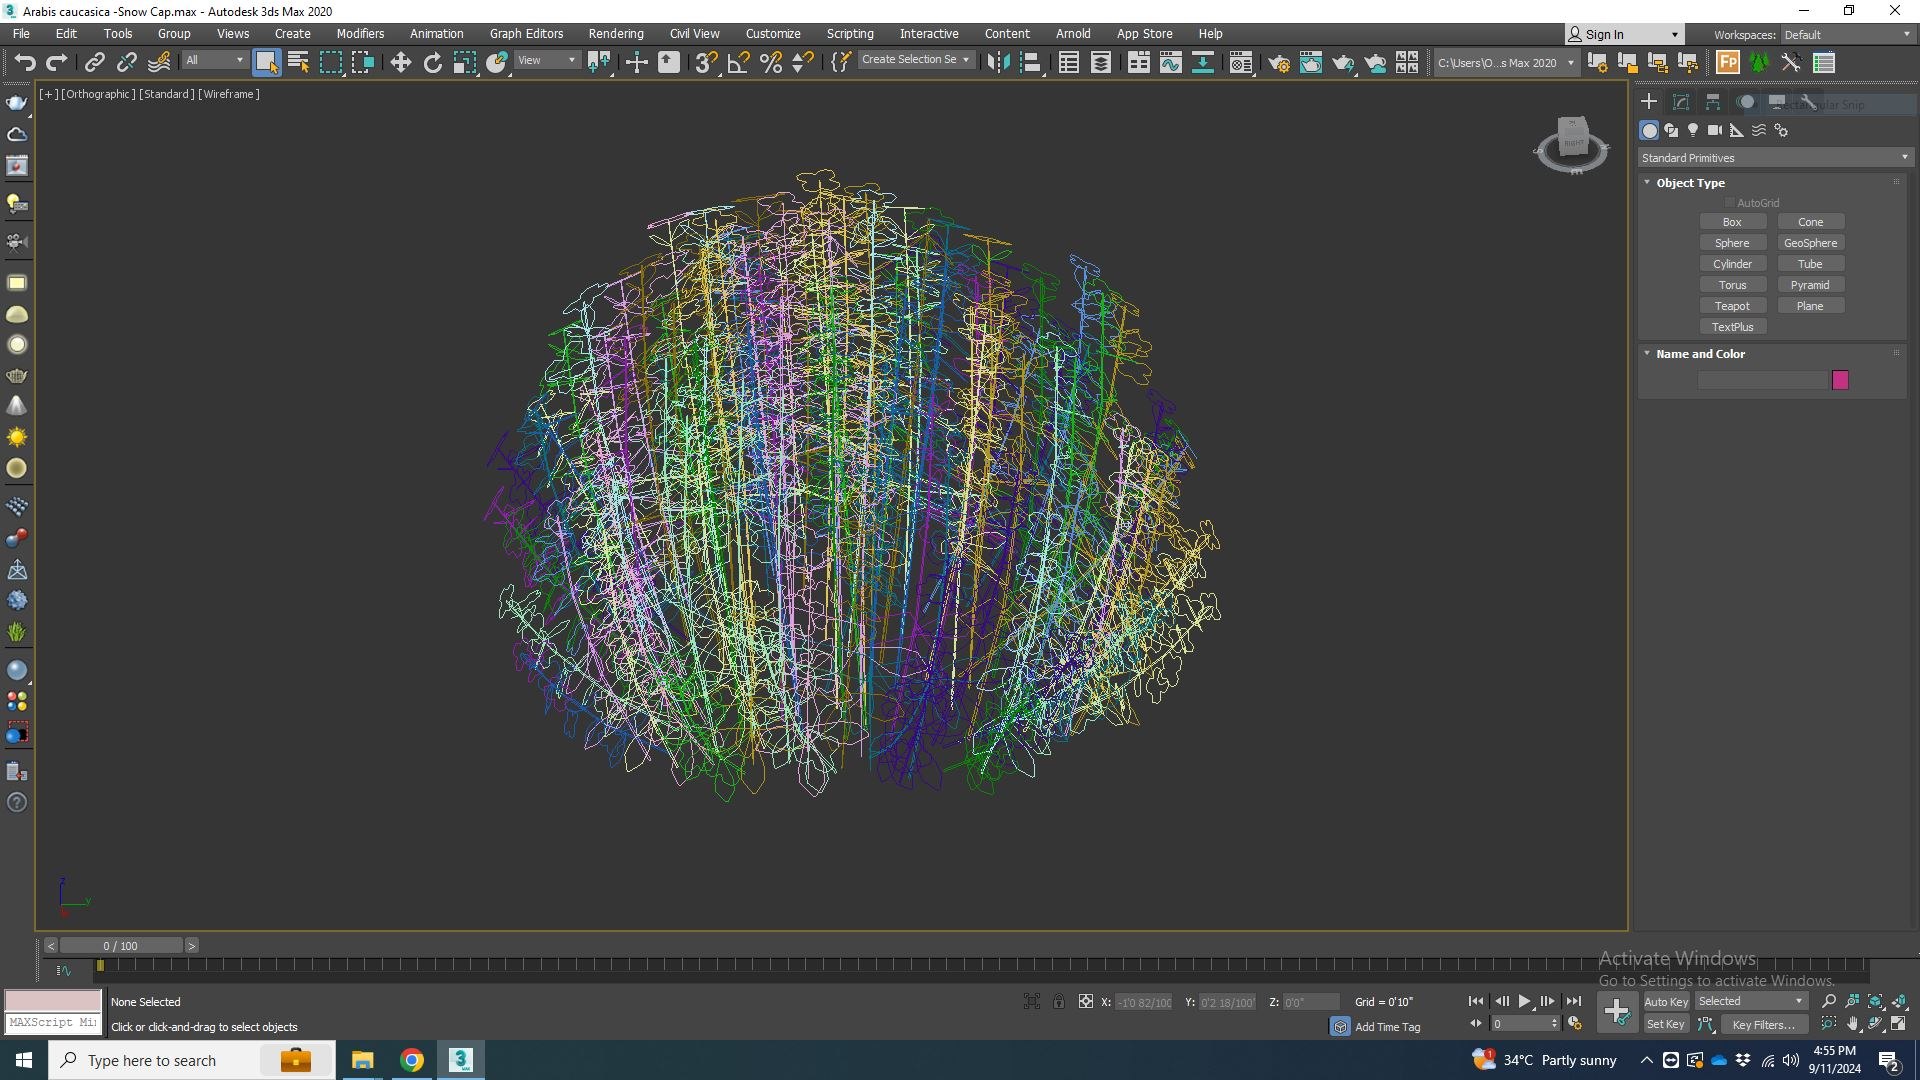
Task: Open the Scripting menu
Action: click(x=850, y=34)
